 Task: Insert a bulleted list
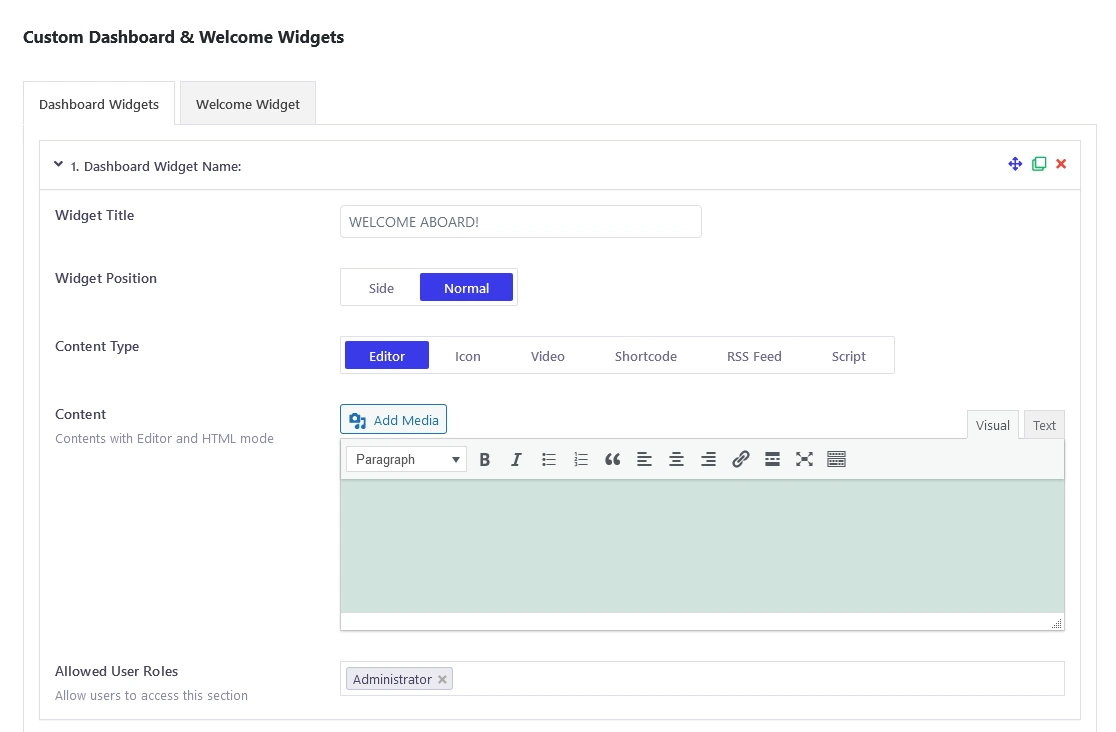click(549, 459)
